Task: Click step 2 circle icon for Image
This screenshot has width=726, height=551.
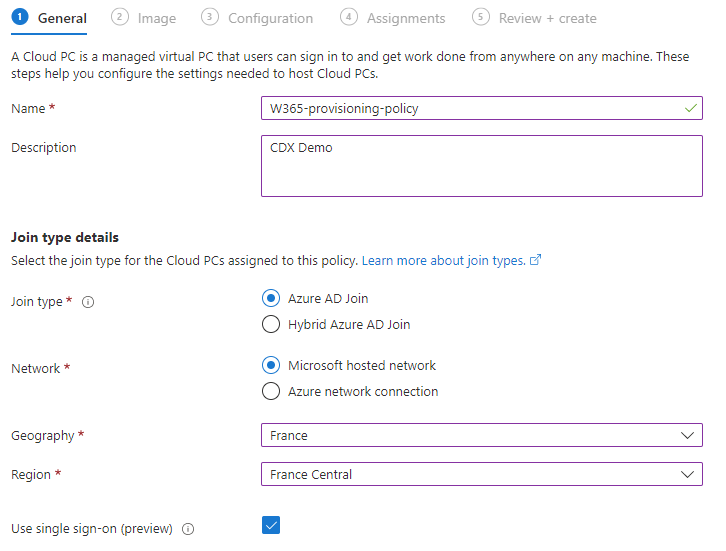Action: [119, 17]
